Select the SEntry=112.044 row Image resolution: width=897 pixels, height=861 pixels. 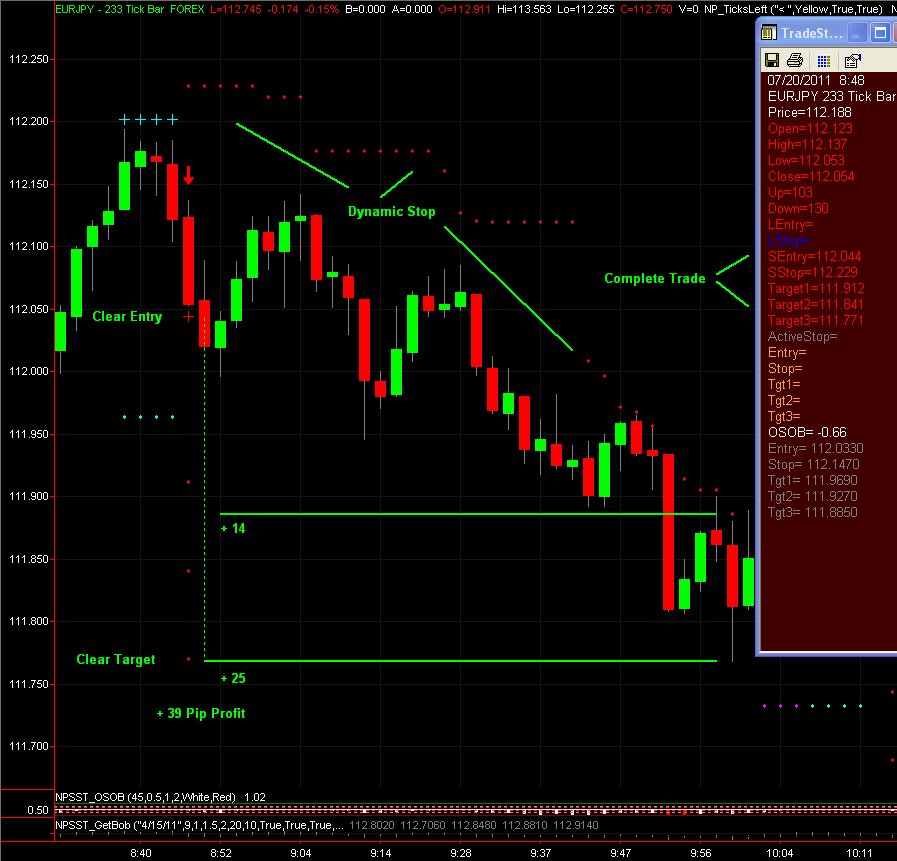coord(815,256)
